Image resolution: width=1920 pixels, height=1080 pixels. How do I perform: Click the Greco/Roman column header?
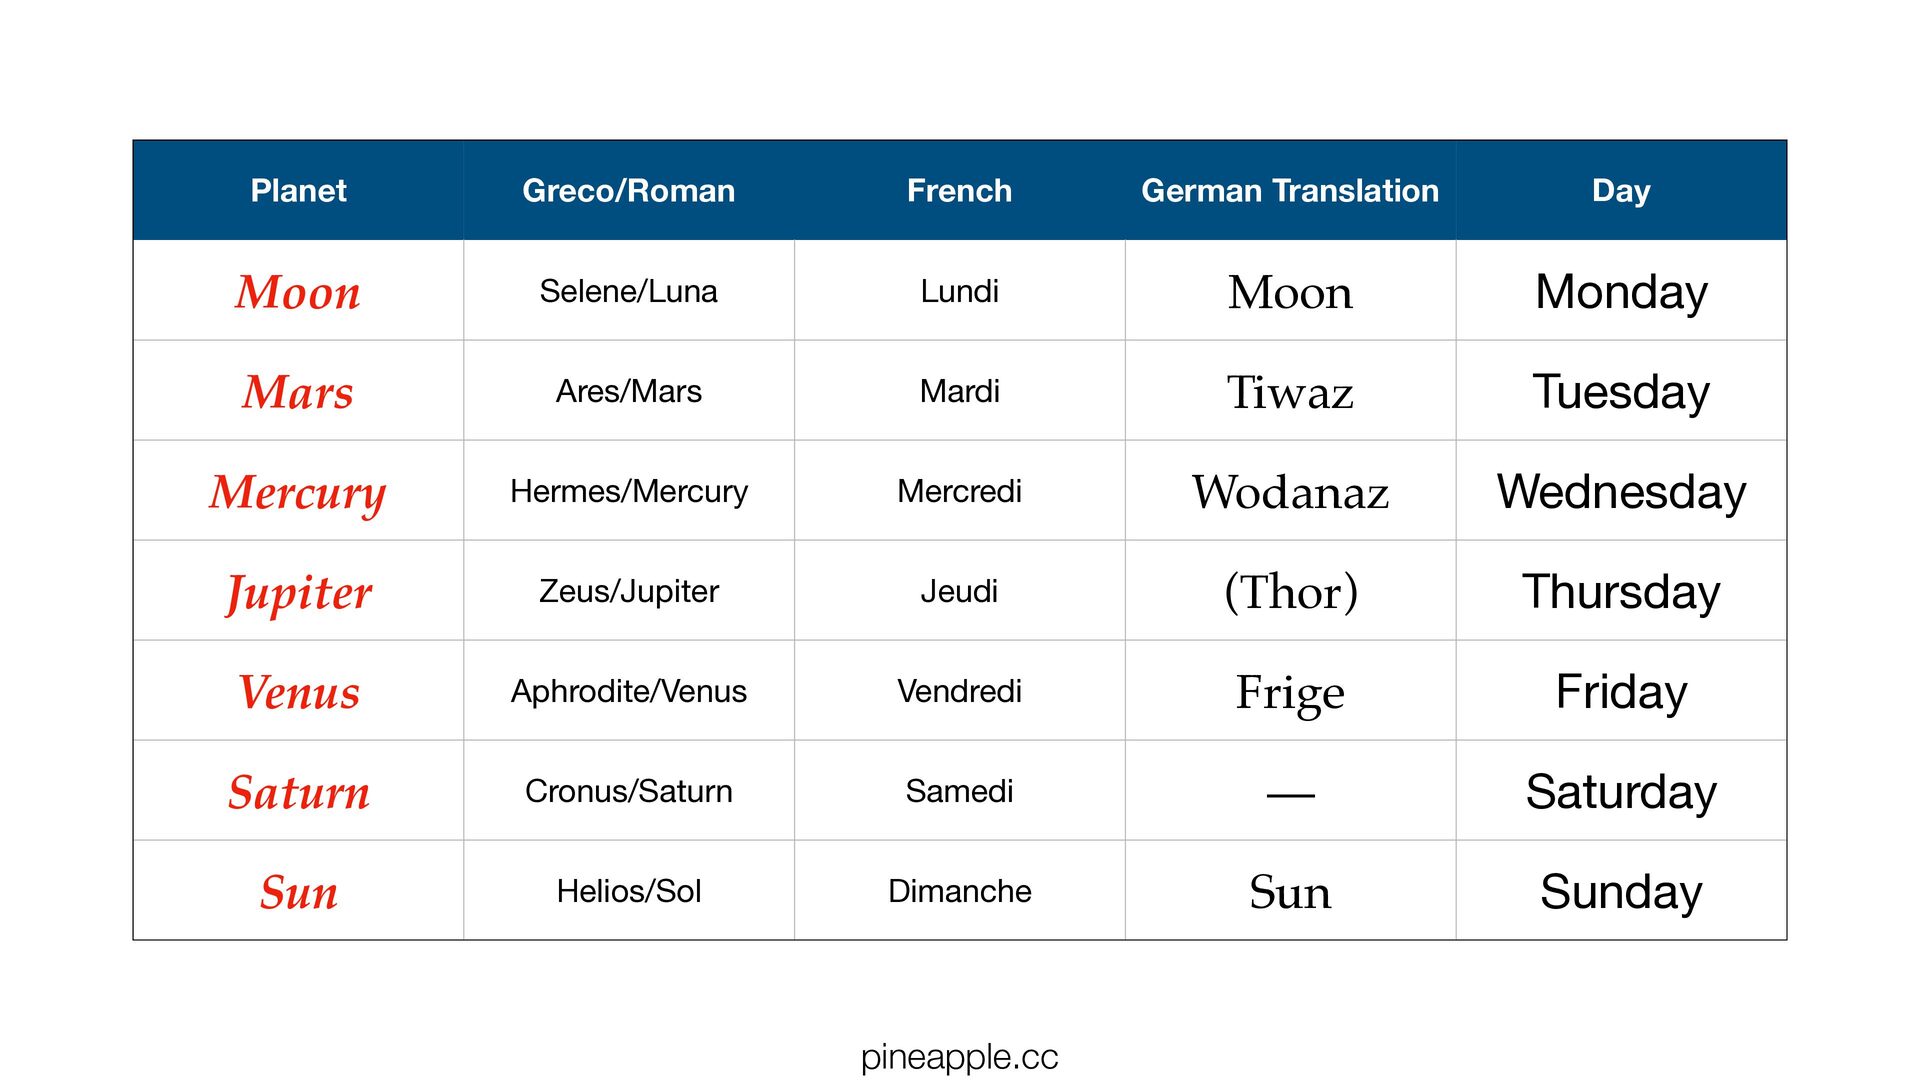click(628, 190)
